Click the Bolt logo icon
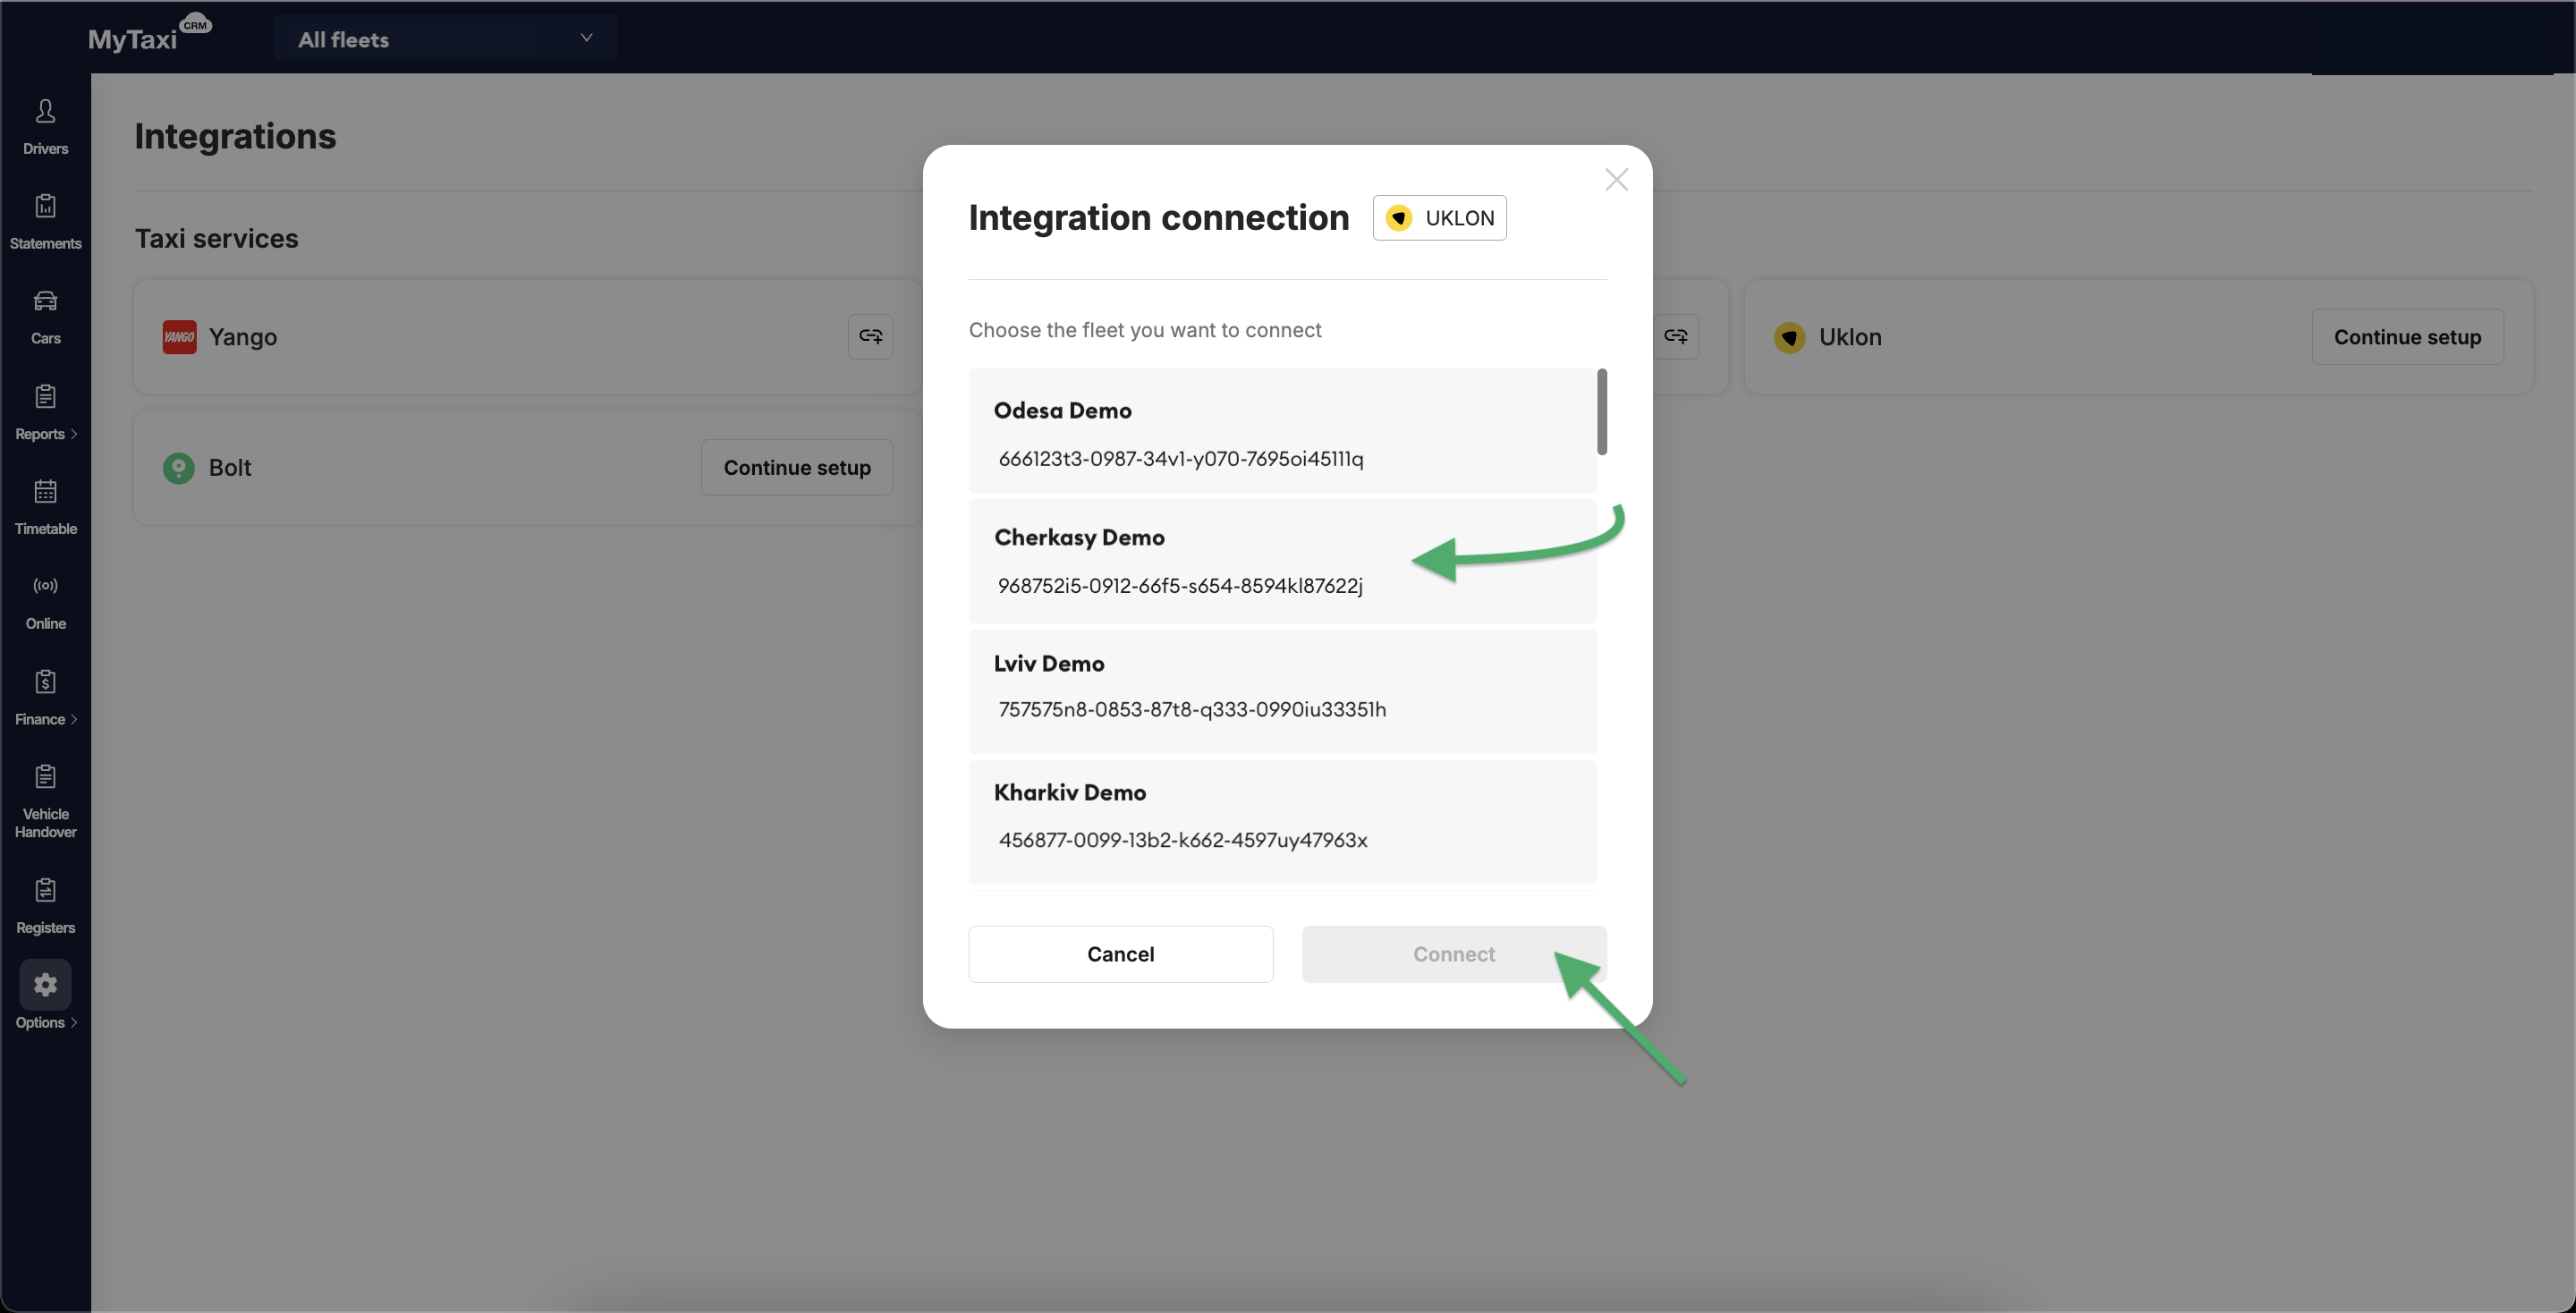The height and width of the screenshot is (1313, 2576). click(179, 467)
